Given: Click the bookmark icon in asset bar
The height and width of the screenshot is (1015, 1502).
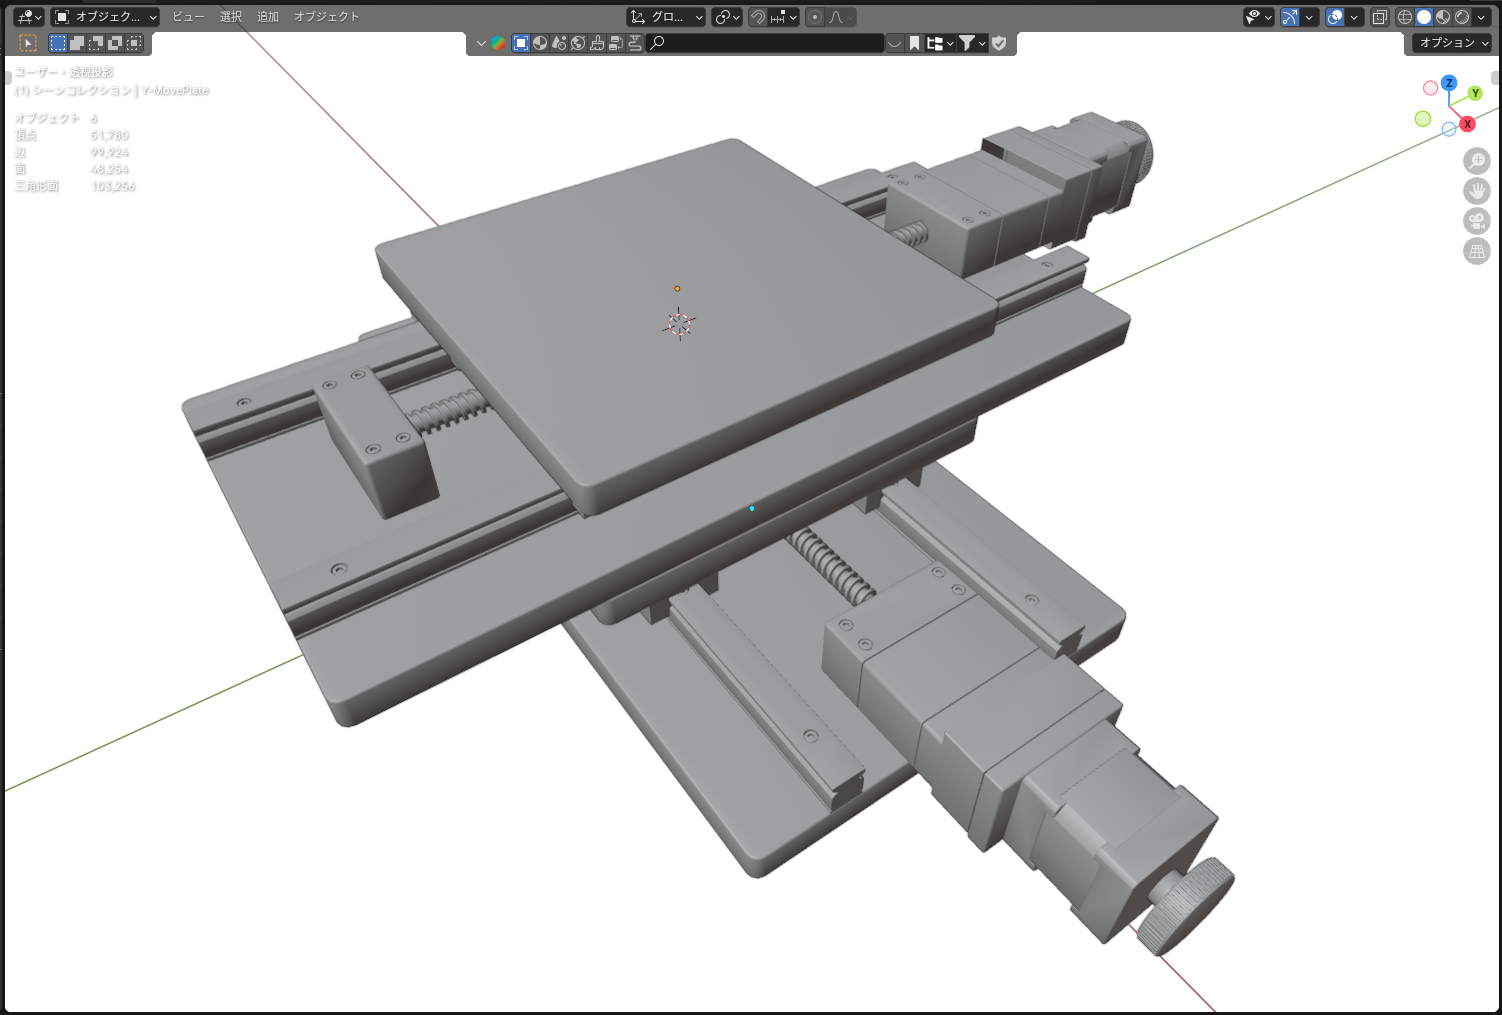Looking at the screenshot, I should click(x=914, y=43).
